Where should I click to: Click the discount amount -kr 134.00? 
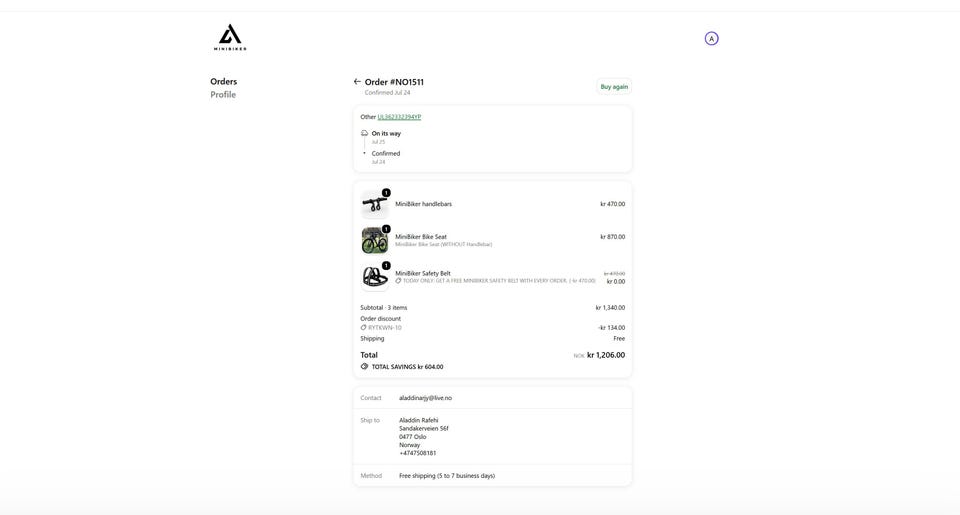click(x=612, y=328)
